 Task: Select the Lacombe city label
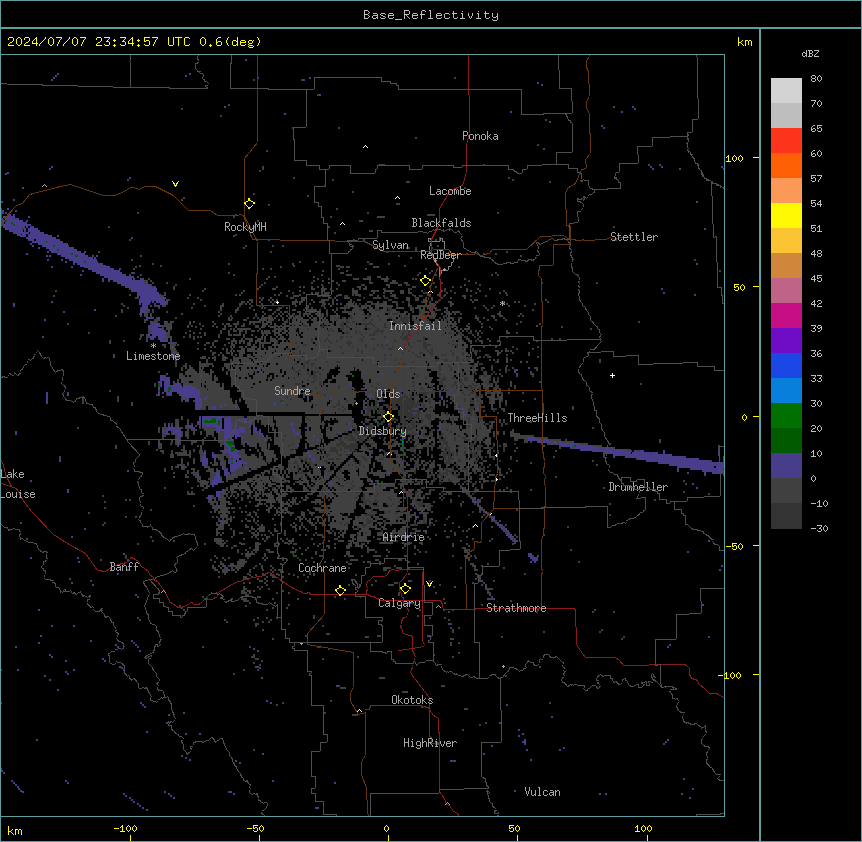[x=450, y=191]
